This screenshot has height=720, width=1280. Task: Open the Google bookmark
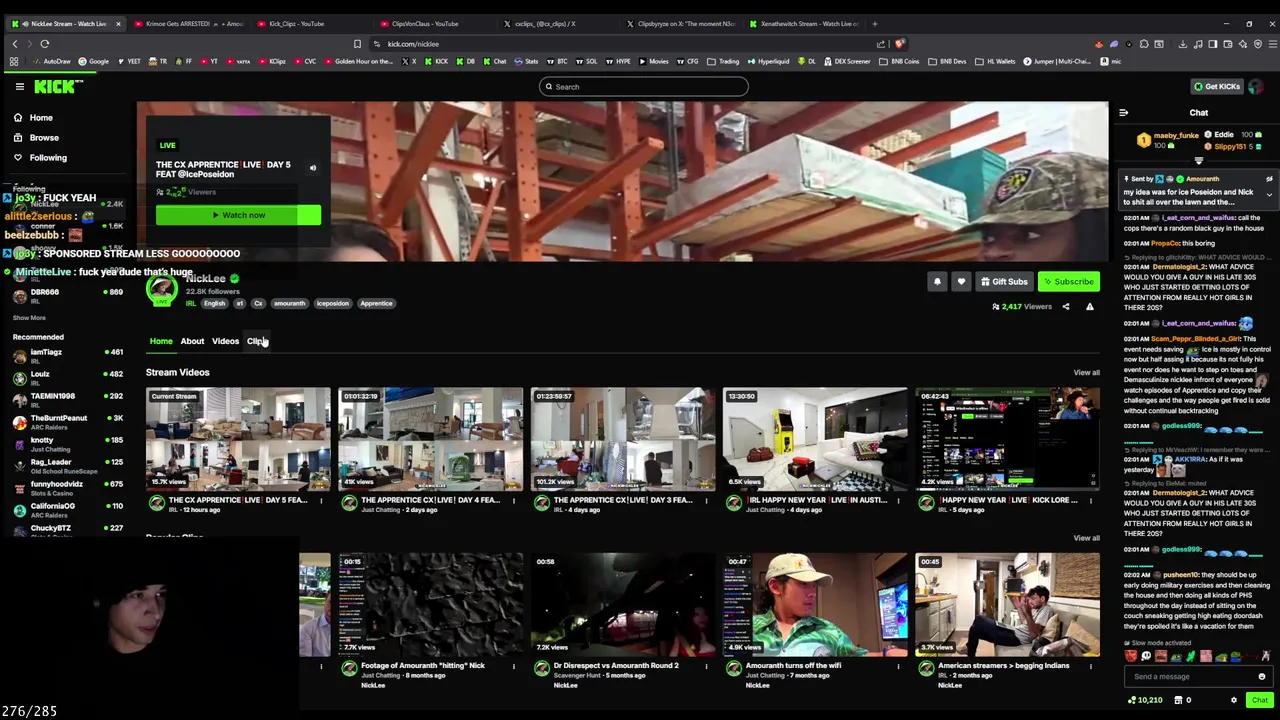(x=93, y=62)
